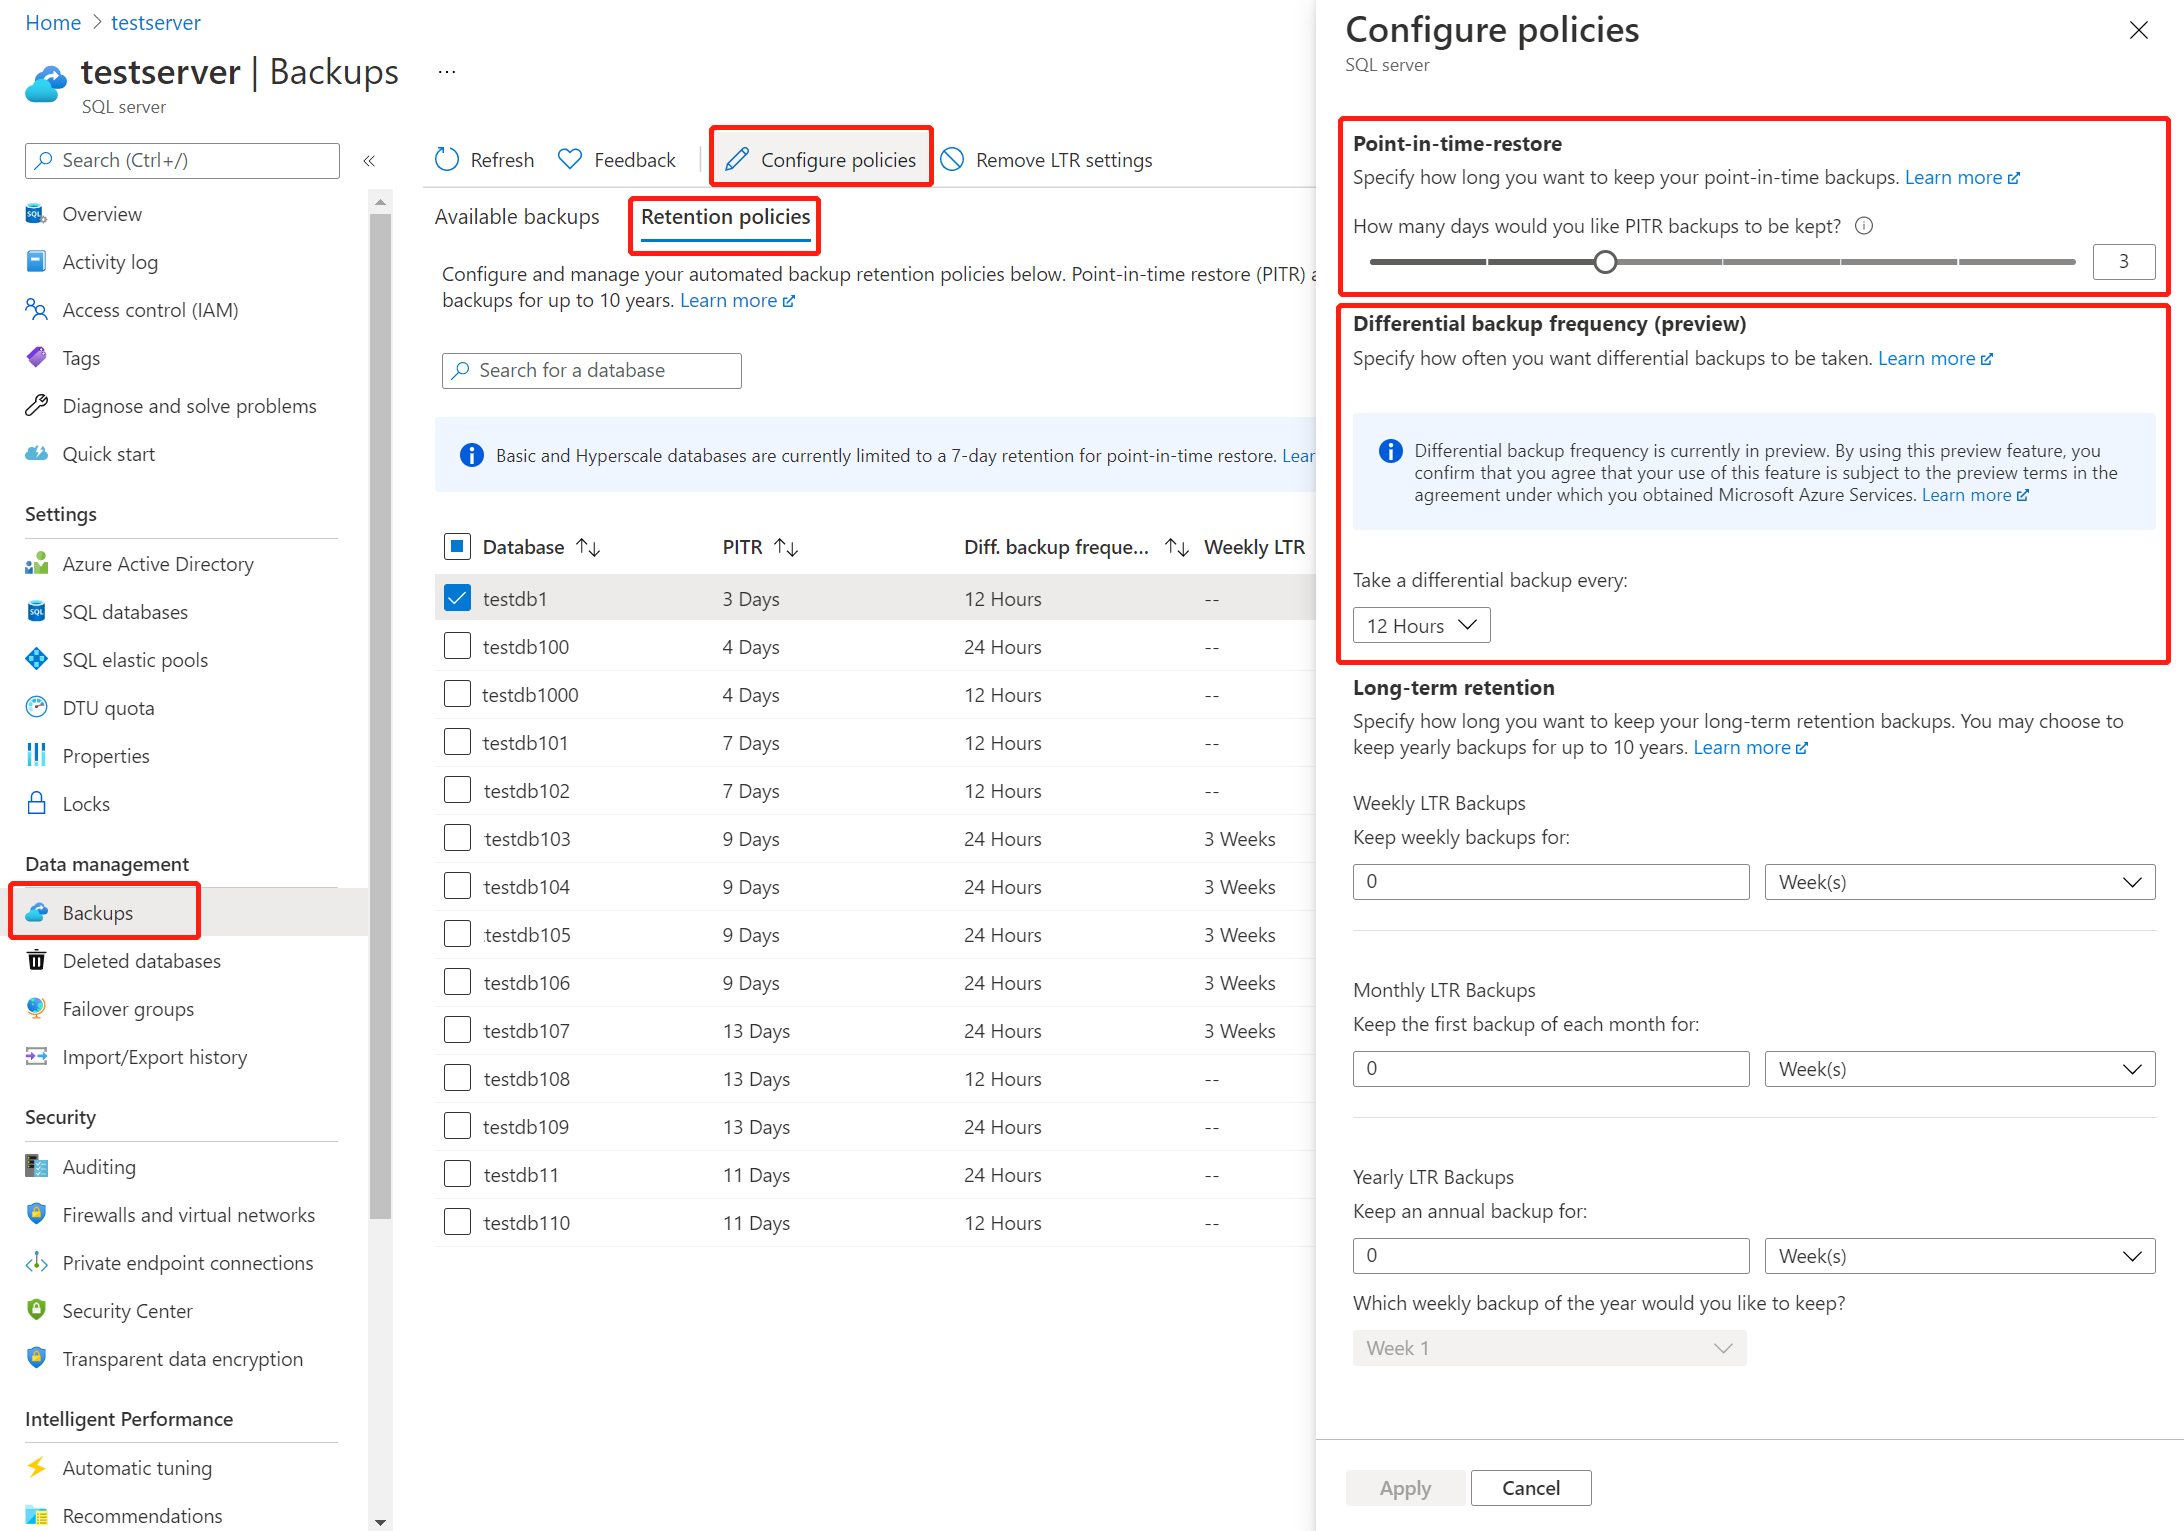Open the 12 Hours differential backup dropdown
Viewport: 2184px width, 1531px height.
[x=1421, y=626]
